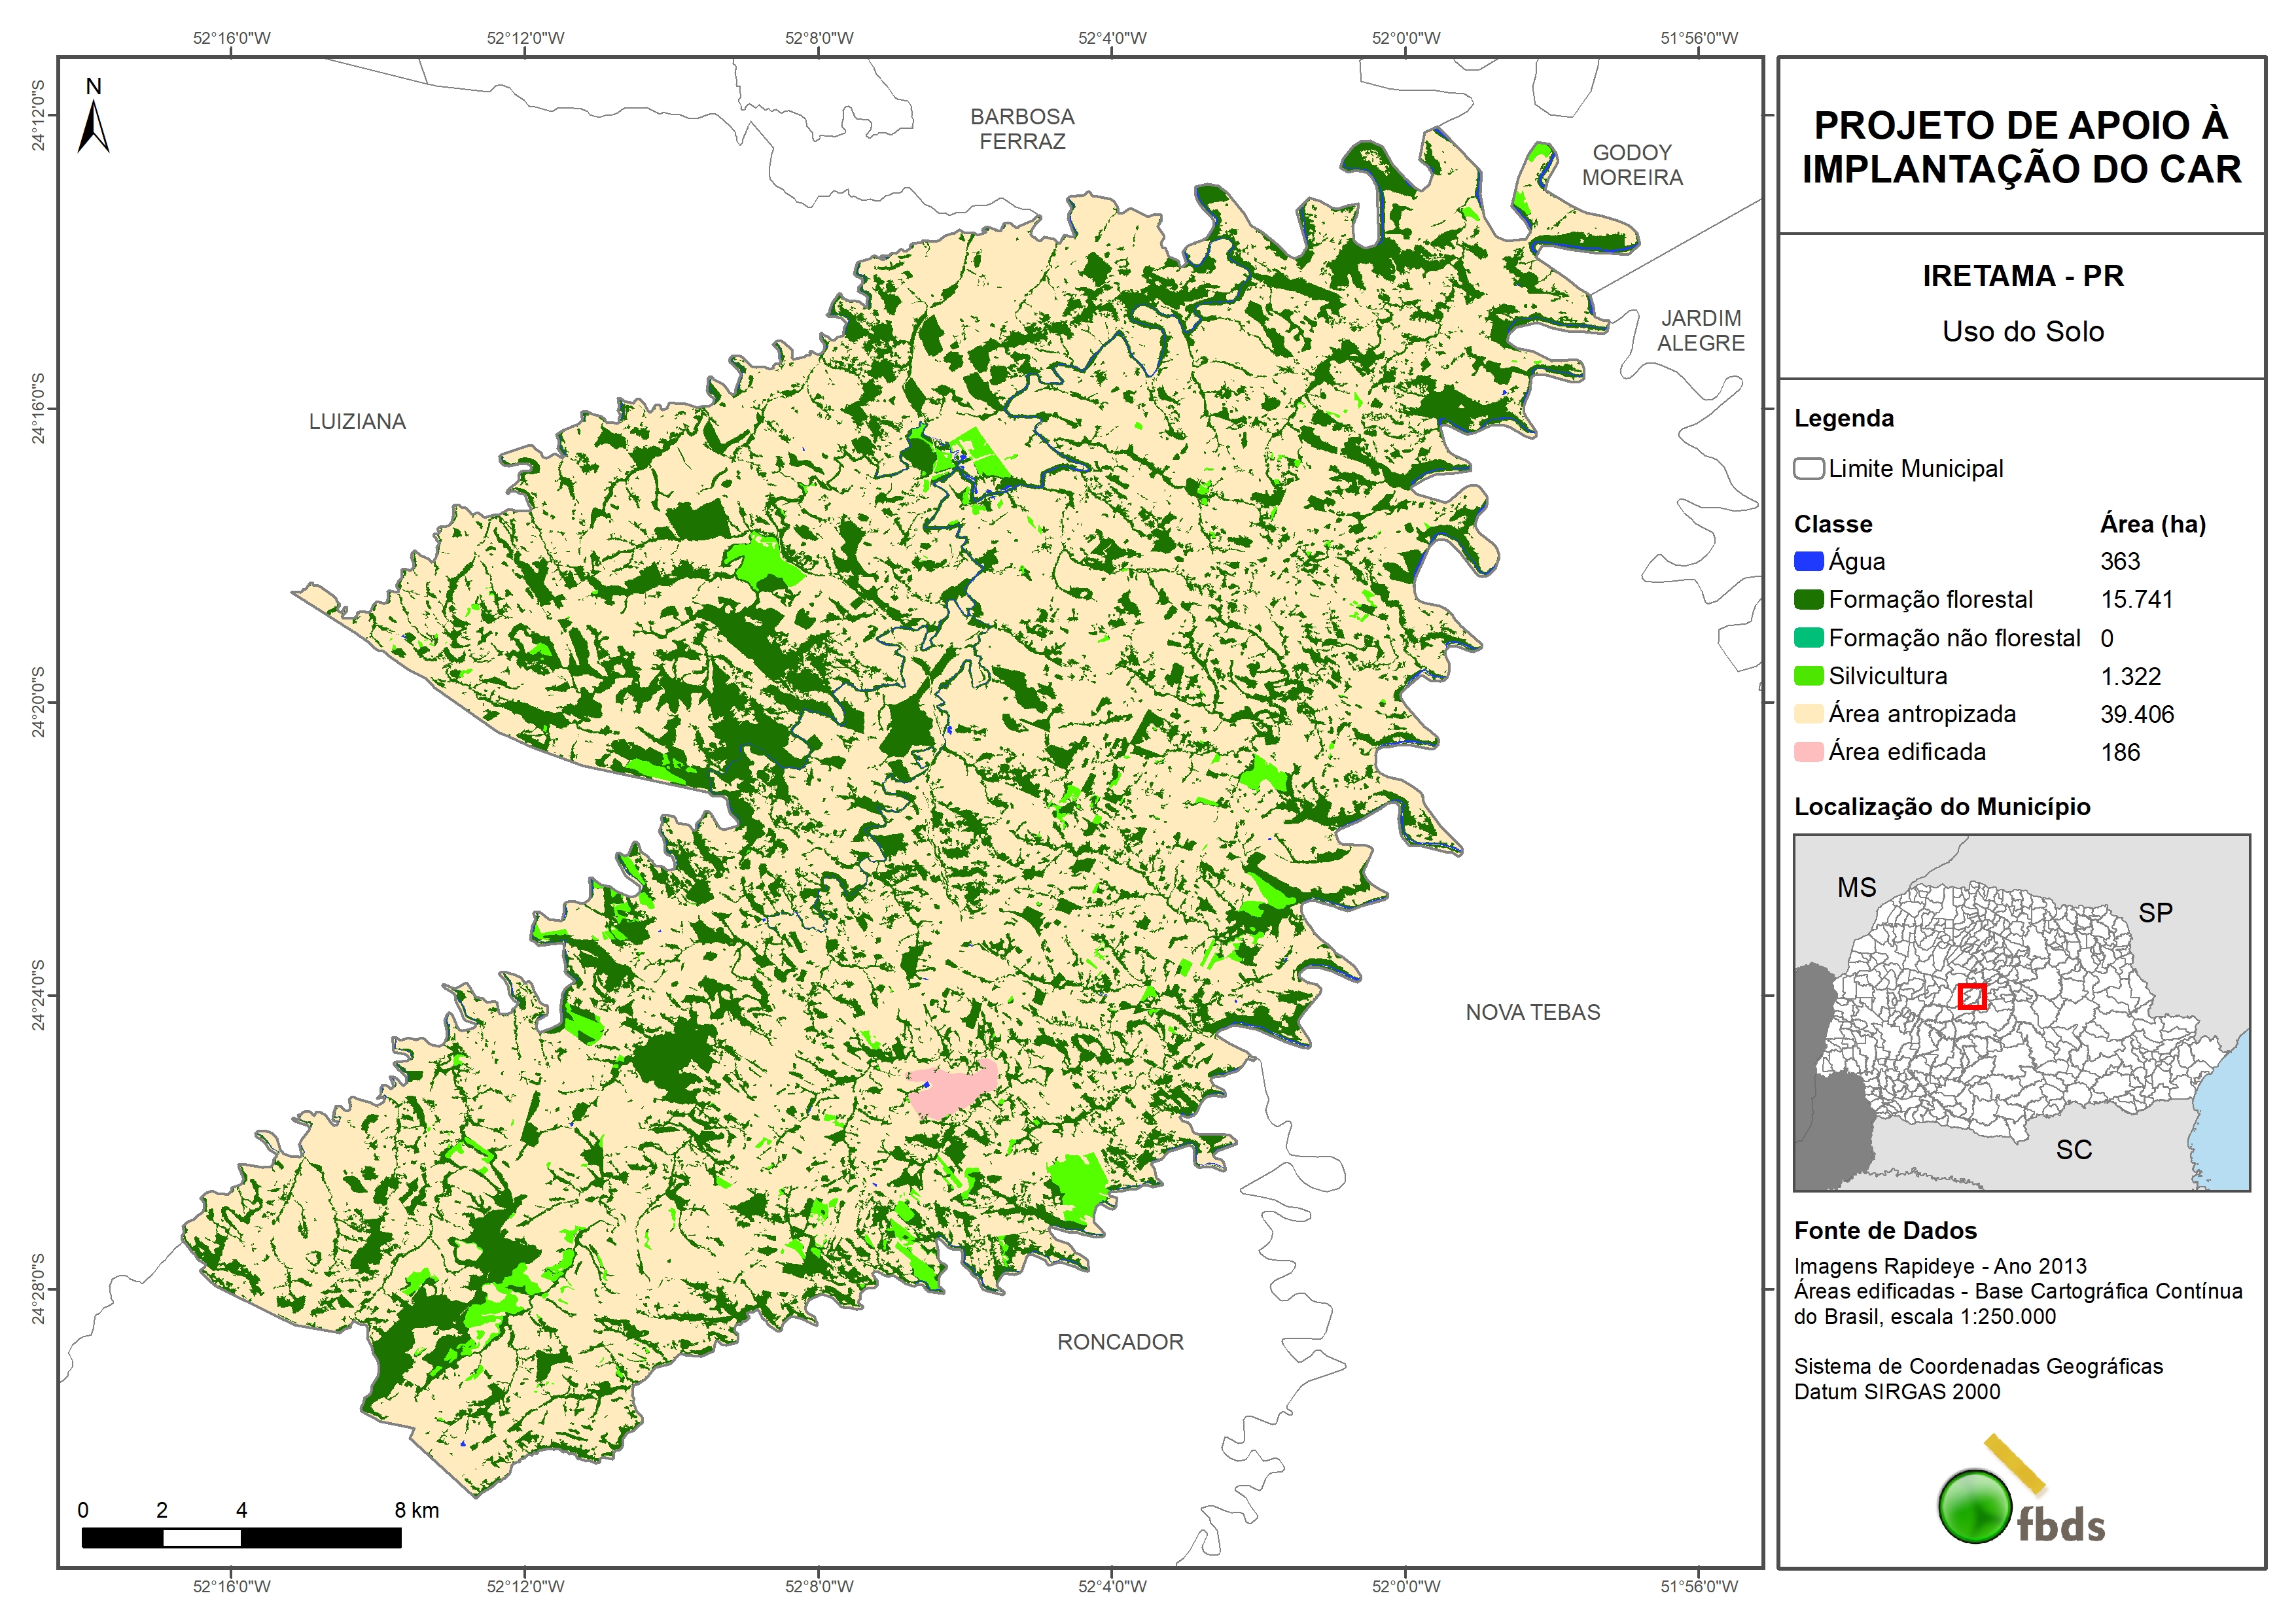Click the black-and-white scale bar
The width and height of the screenshot is (2296, 1623).
241,1537
